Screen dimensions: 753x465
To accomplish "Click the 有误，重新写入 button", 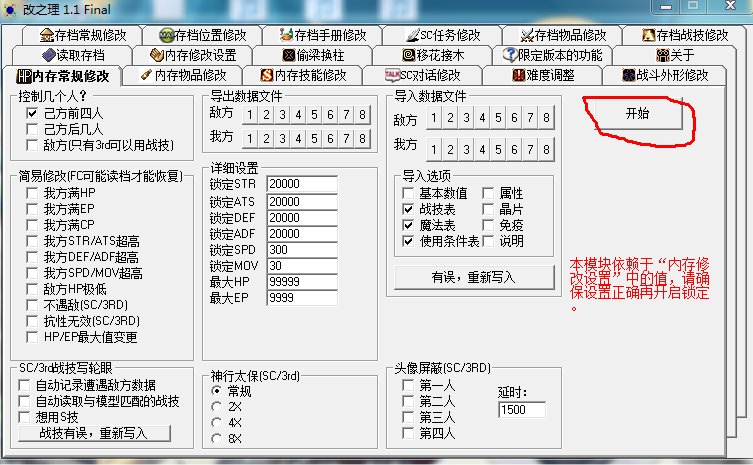I will (x=474, y=277).
